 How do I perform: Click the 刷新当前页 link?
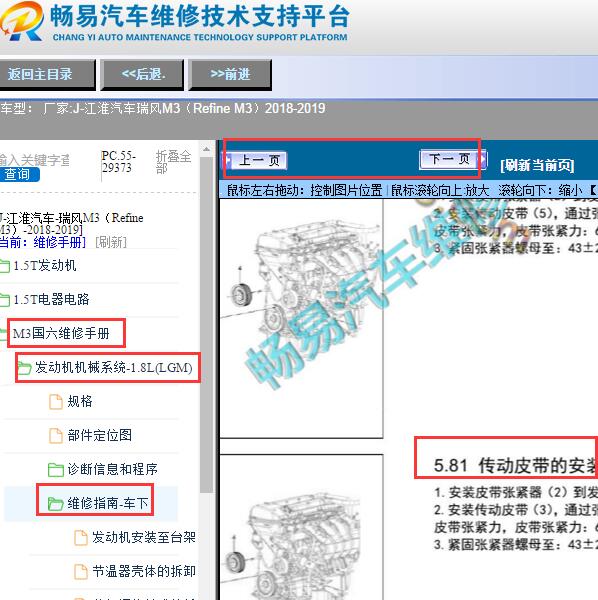tap(537, 165)
